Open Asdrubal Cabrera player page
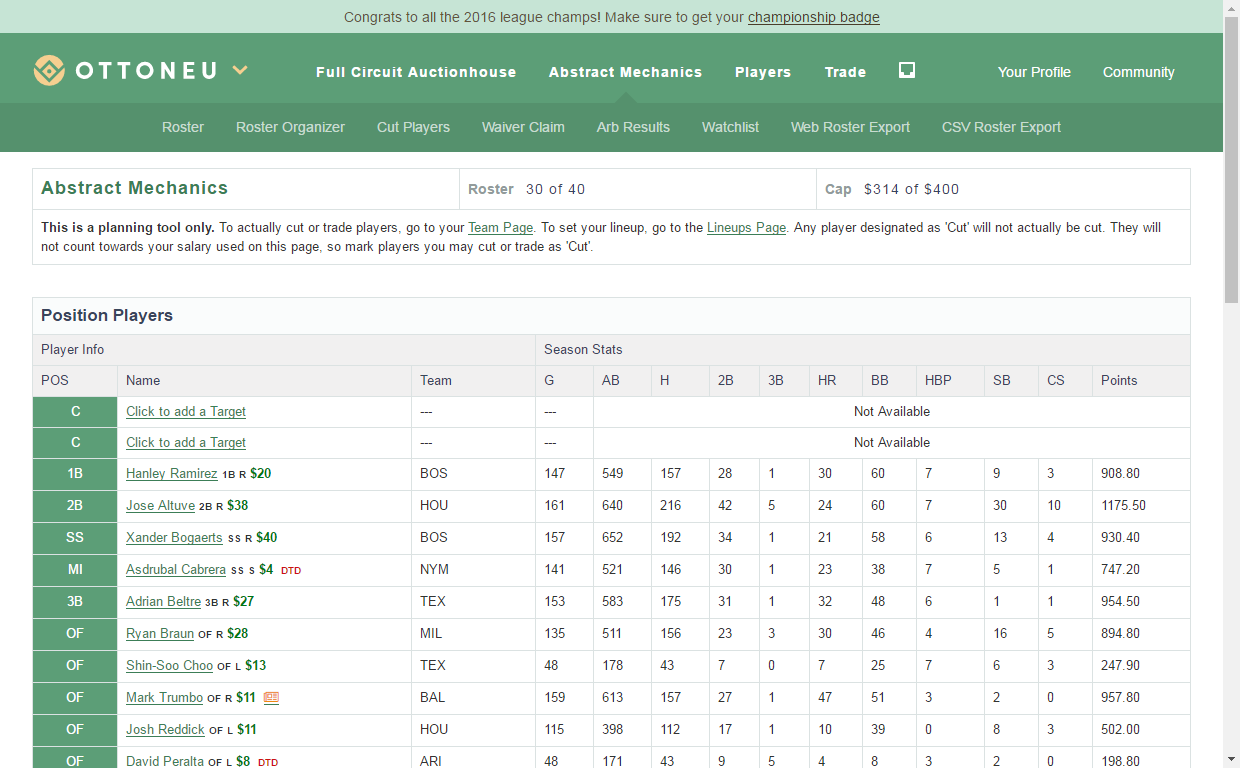Image resolution: width=1240 pixels, height=768 pixels. click(176, 570)
